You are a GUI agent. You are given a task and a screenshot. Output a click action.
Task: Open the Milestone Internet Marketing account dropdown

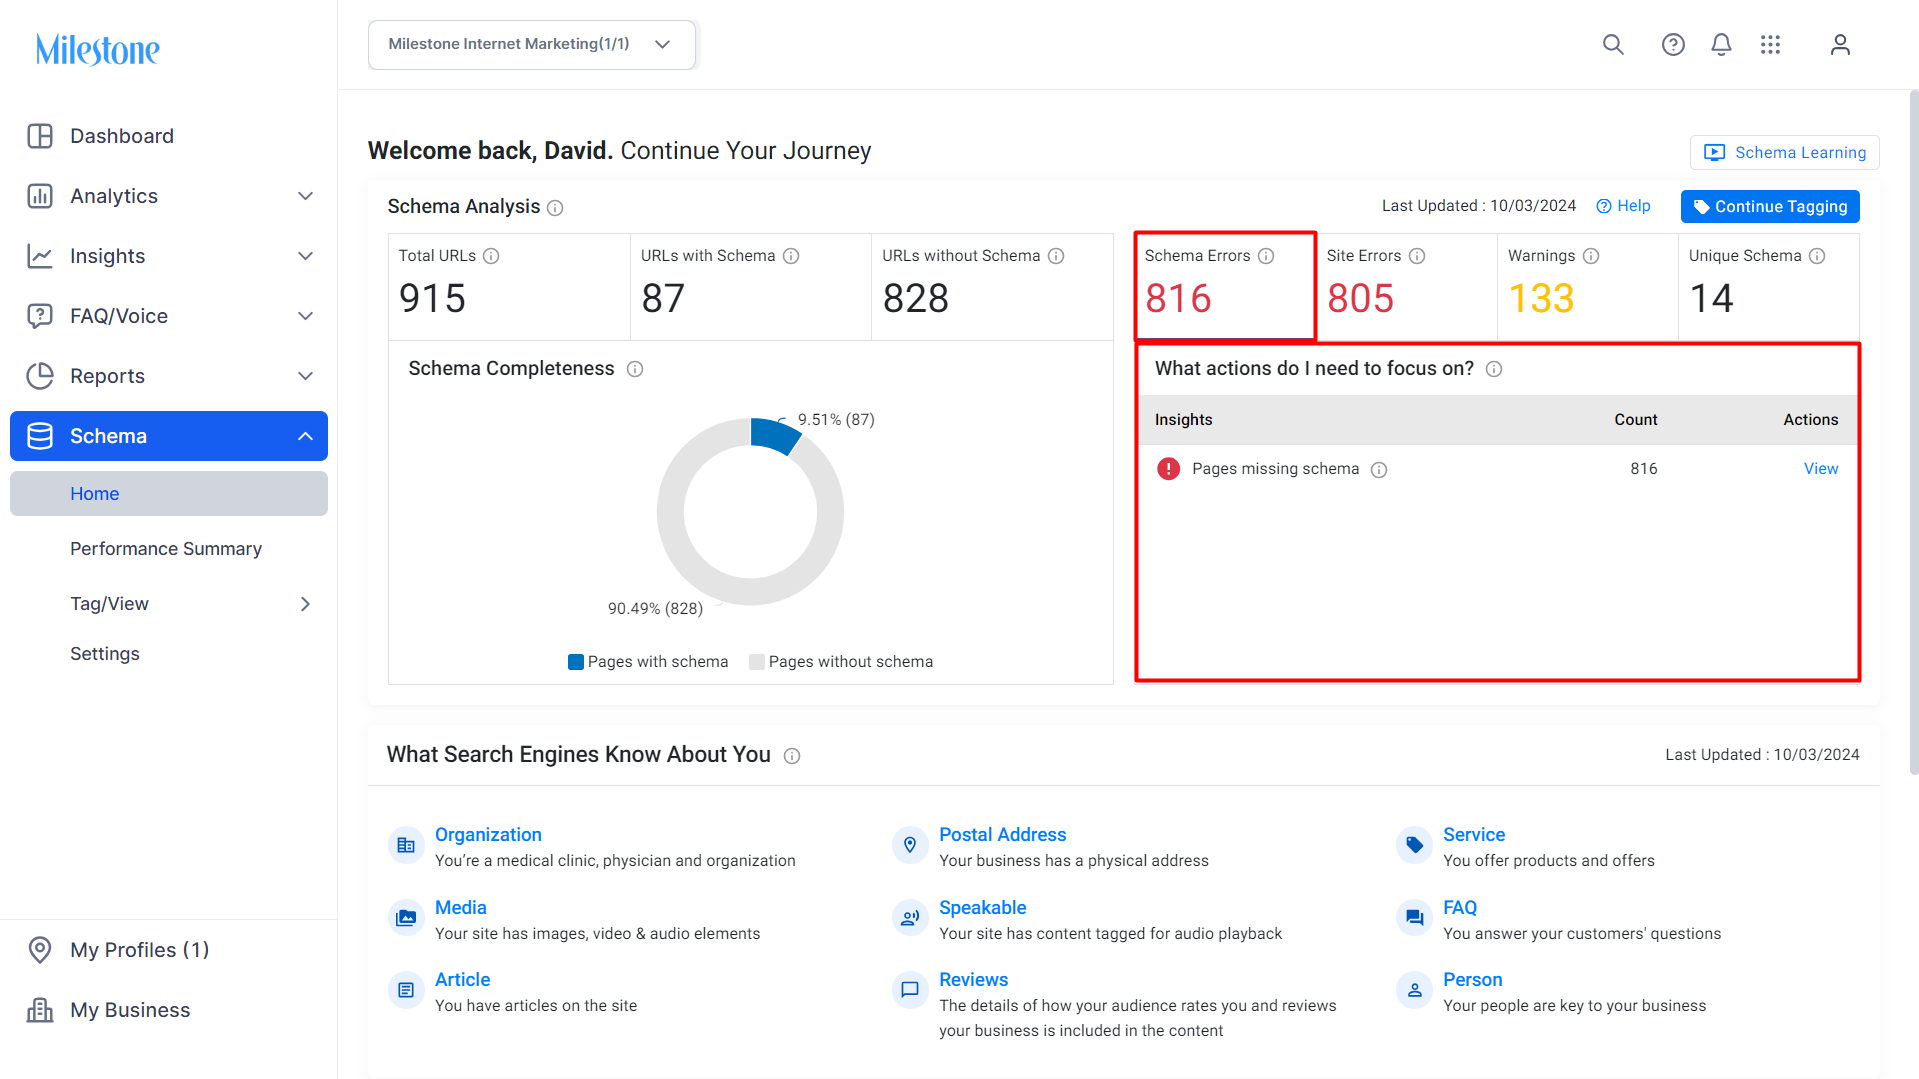[532, 45]
